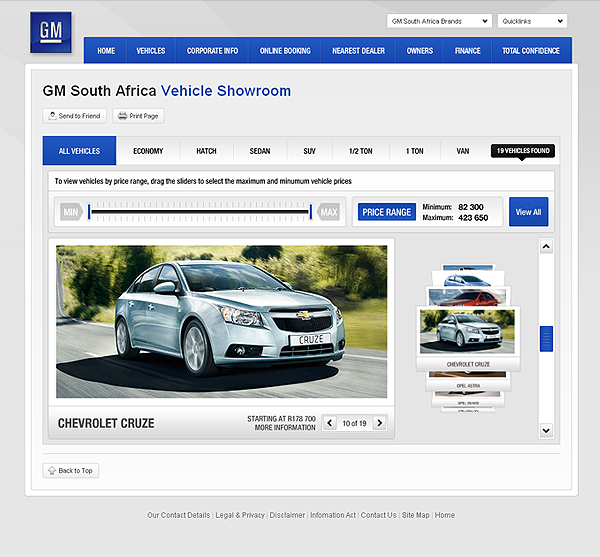Open Legal & Privacy footer link

point(240,515)
